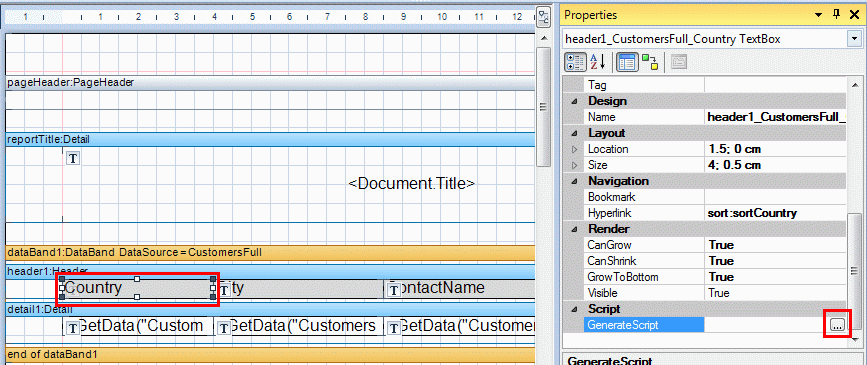The image size is (867, 365).
Task: Expand the Location property
Action: pos(574,149)
